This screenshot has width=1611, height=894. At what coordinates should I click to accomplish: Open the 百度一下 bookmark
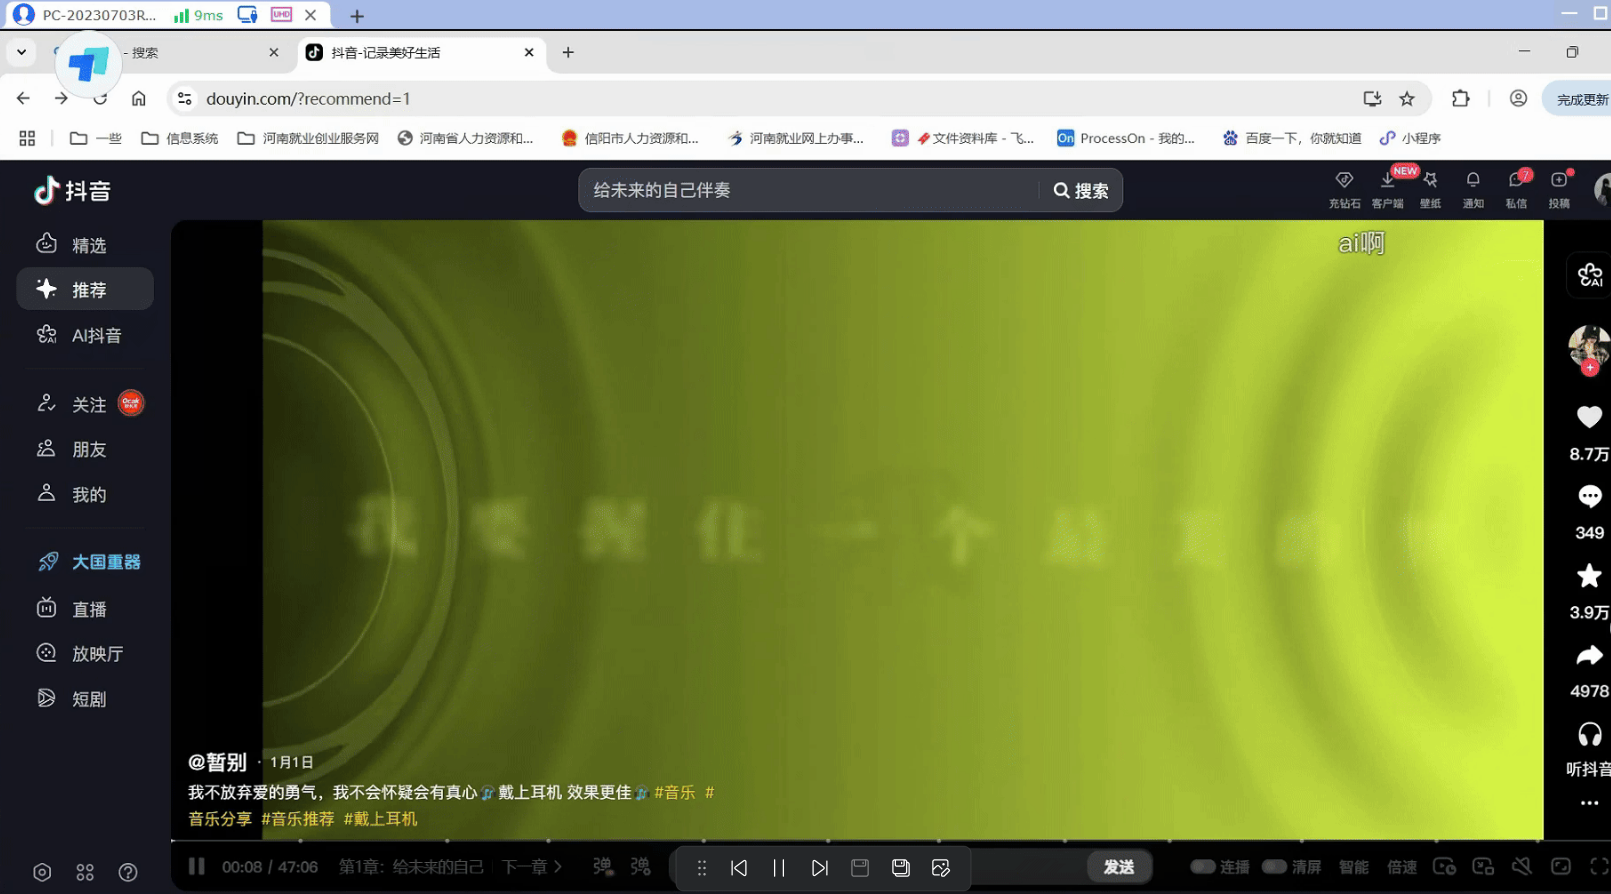pyautogui.click(x=1292, y=138)
